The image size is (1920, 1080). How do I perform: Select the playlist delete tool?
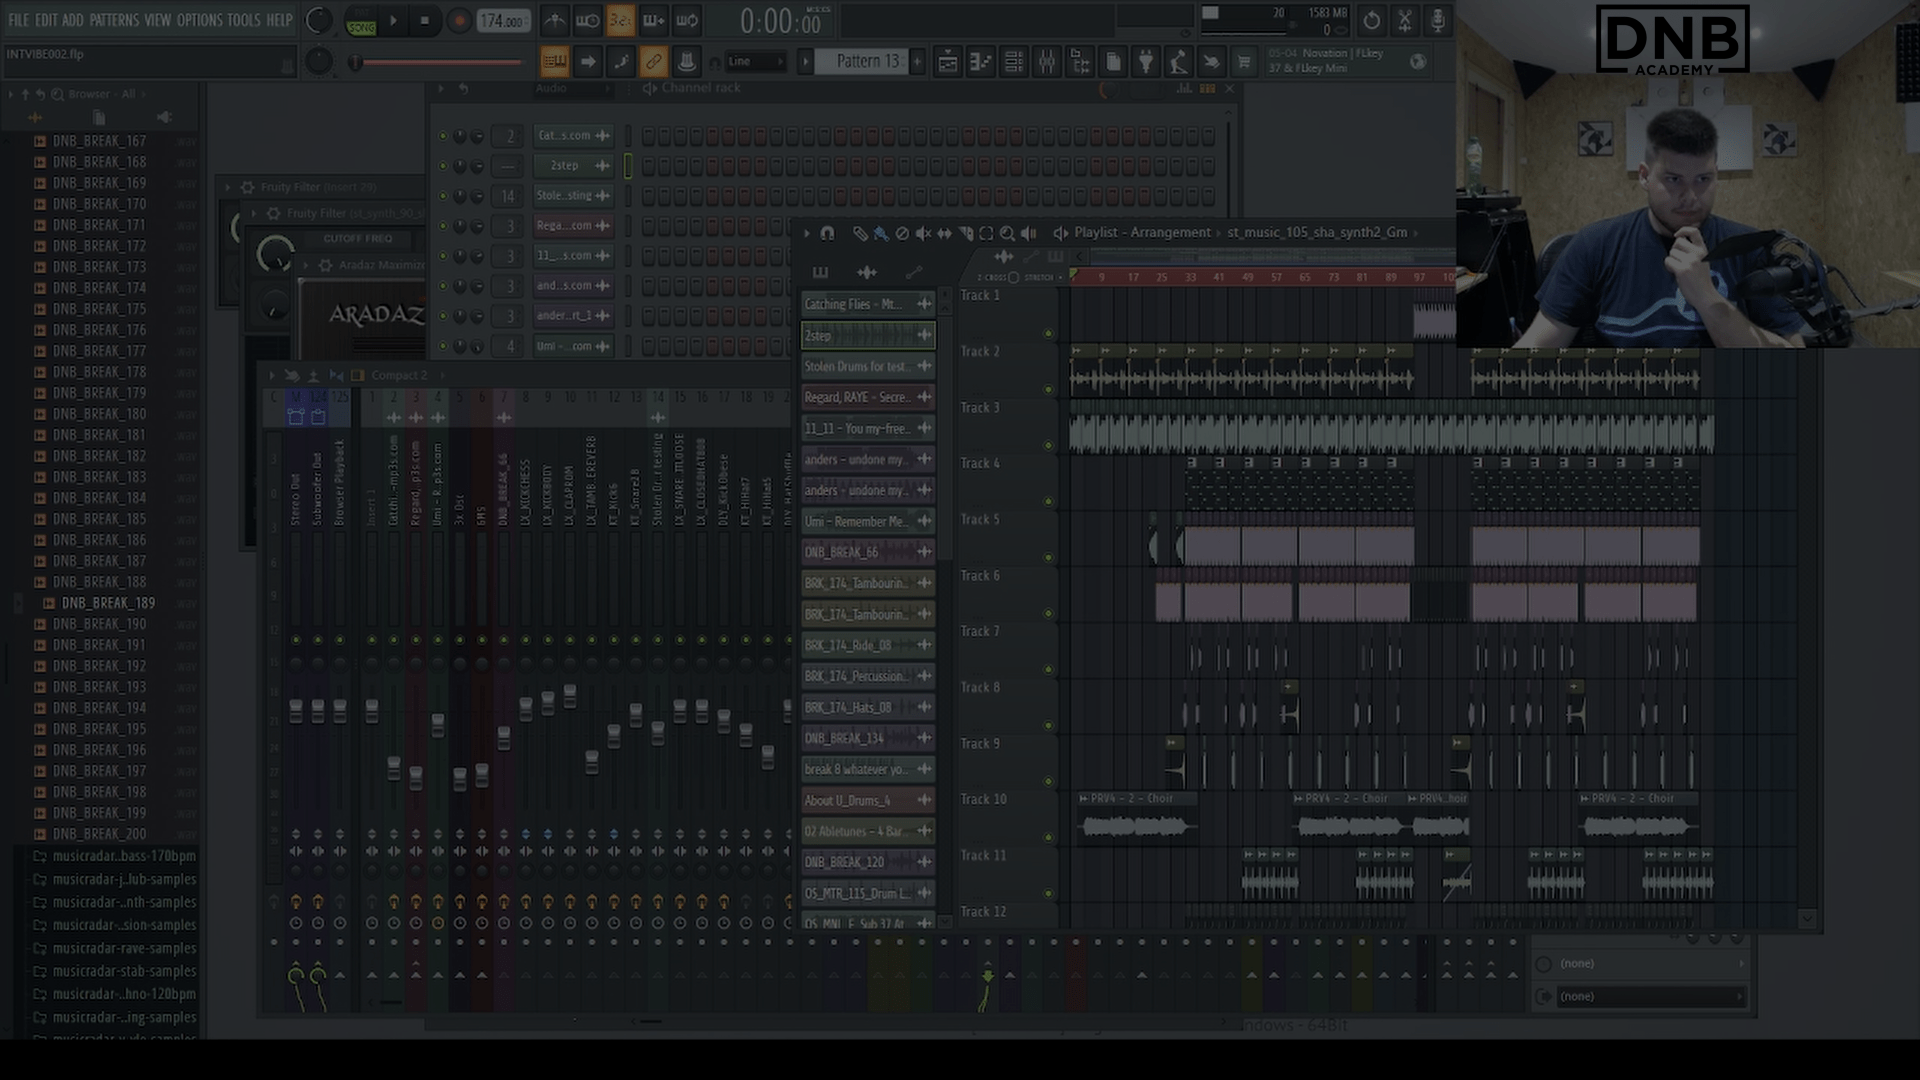point(902,233)
